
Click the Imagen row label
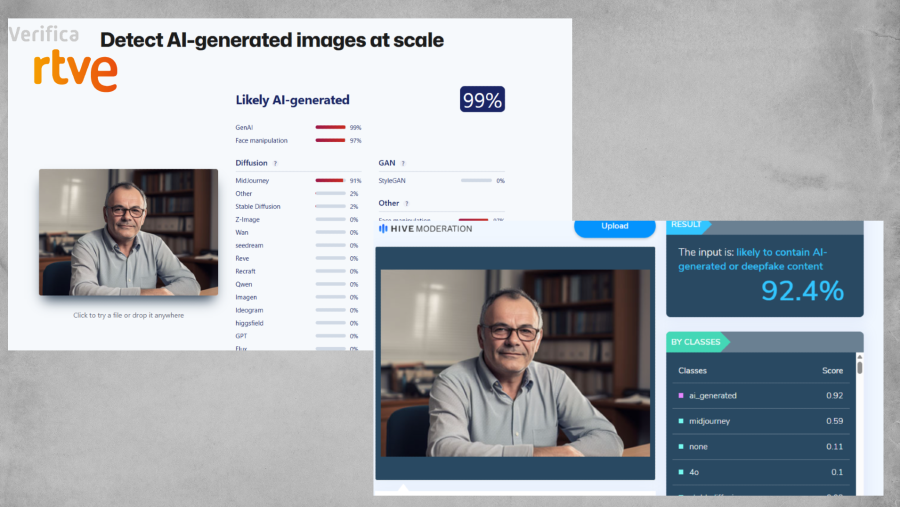pyautogui.click(x=246, y=297)
